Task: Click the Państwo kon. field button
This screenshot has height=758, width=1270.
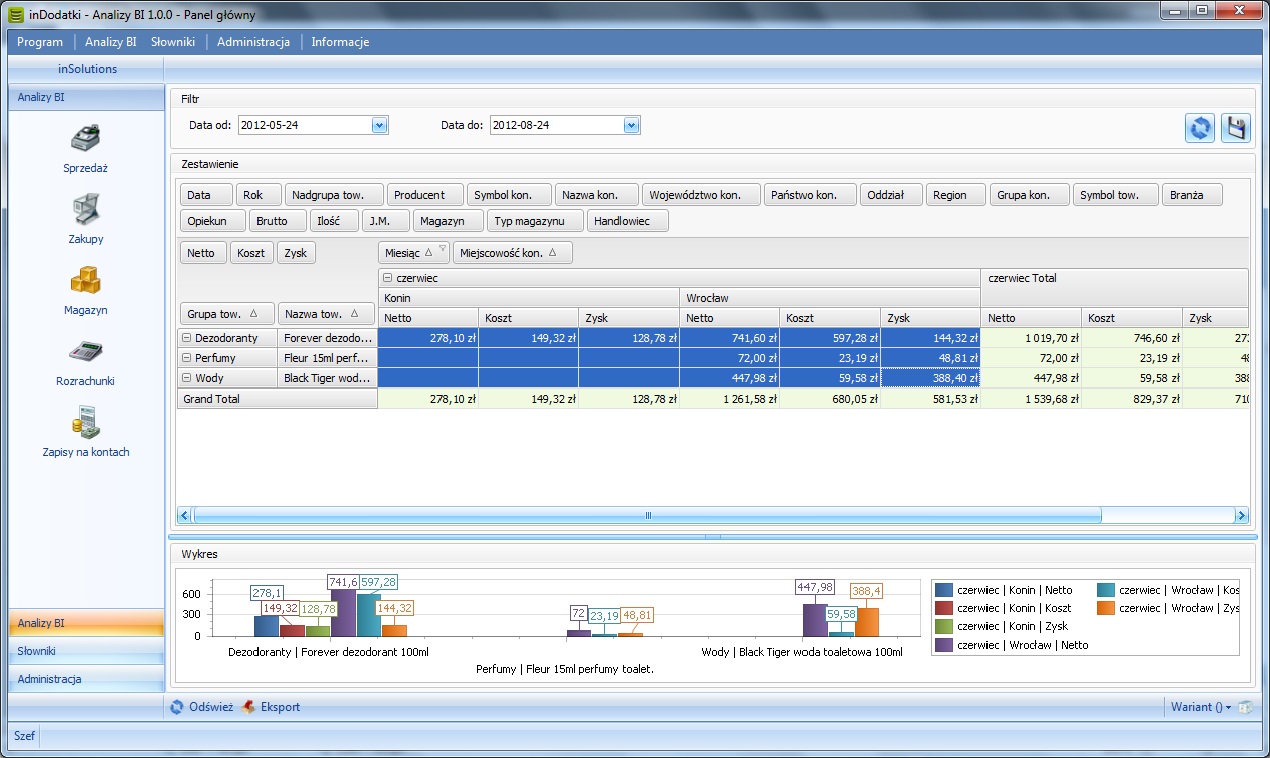Action: (810, 195)
